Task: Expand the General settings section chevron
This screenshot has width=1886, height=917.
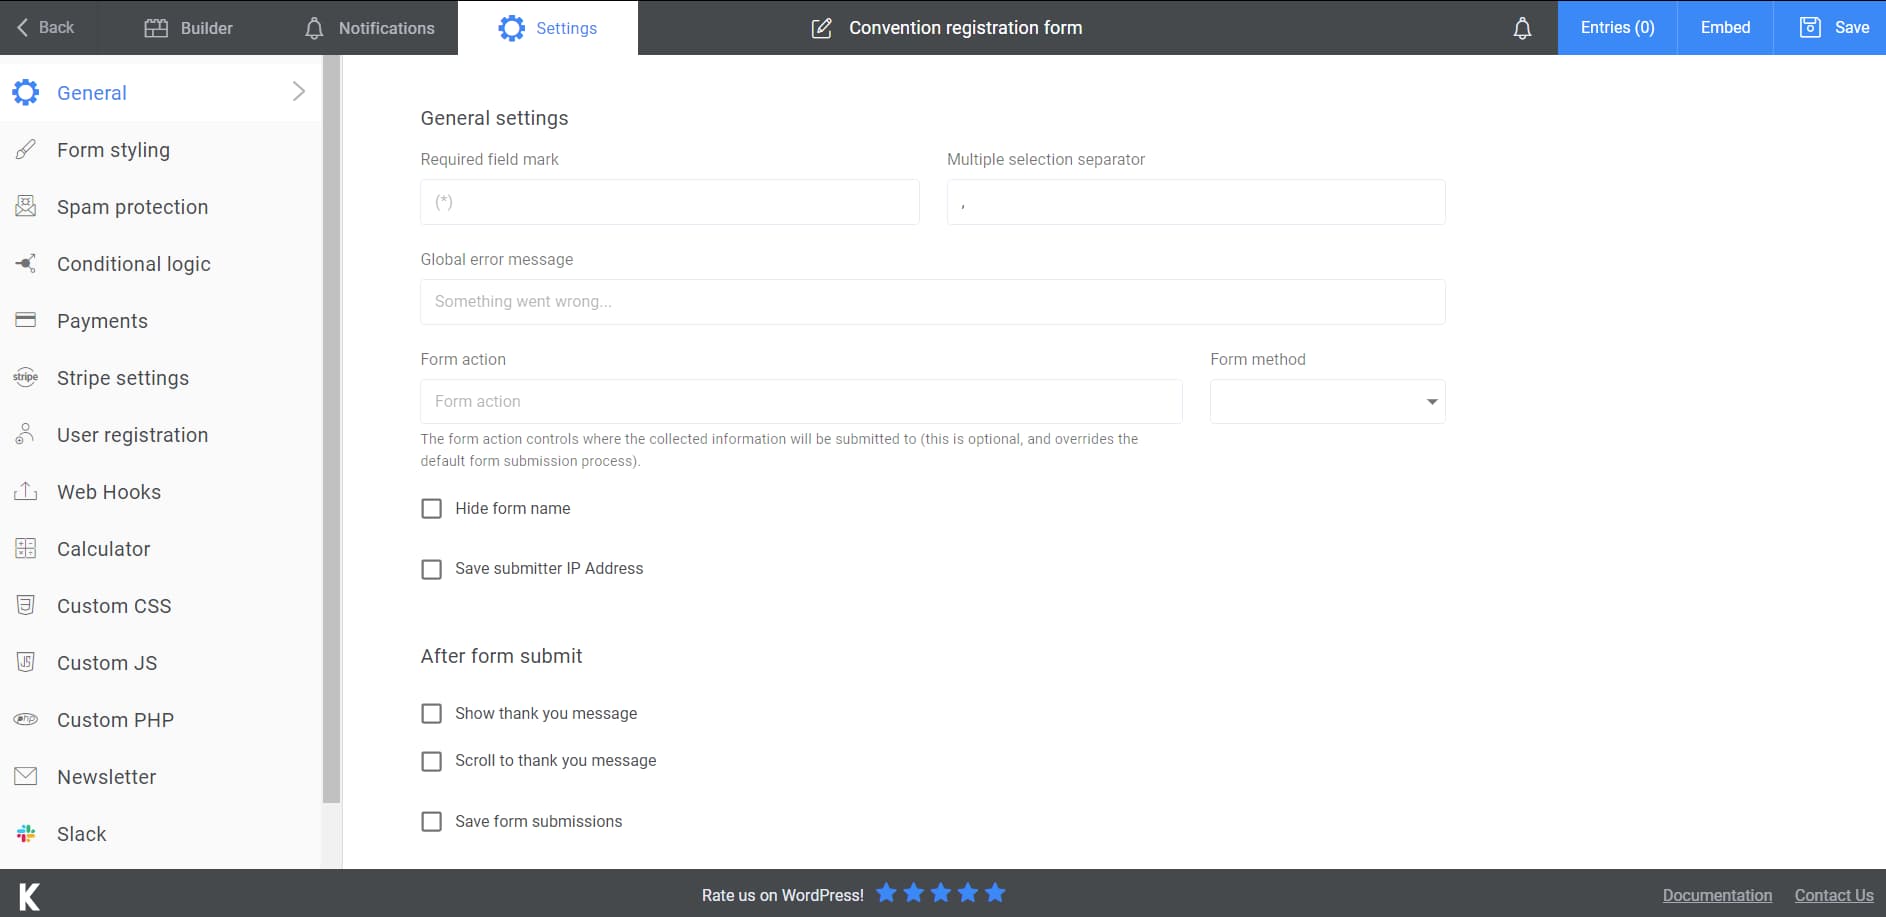Action: [x=298, y=91]
